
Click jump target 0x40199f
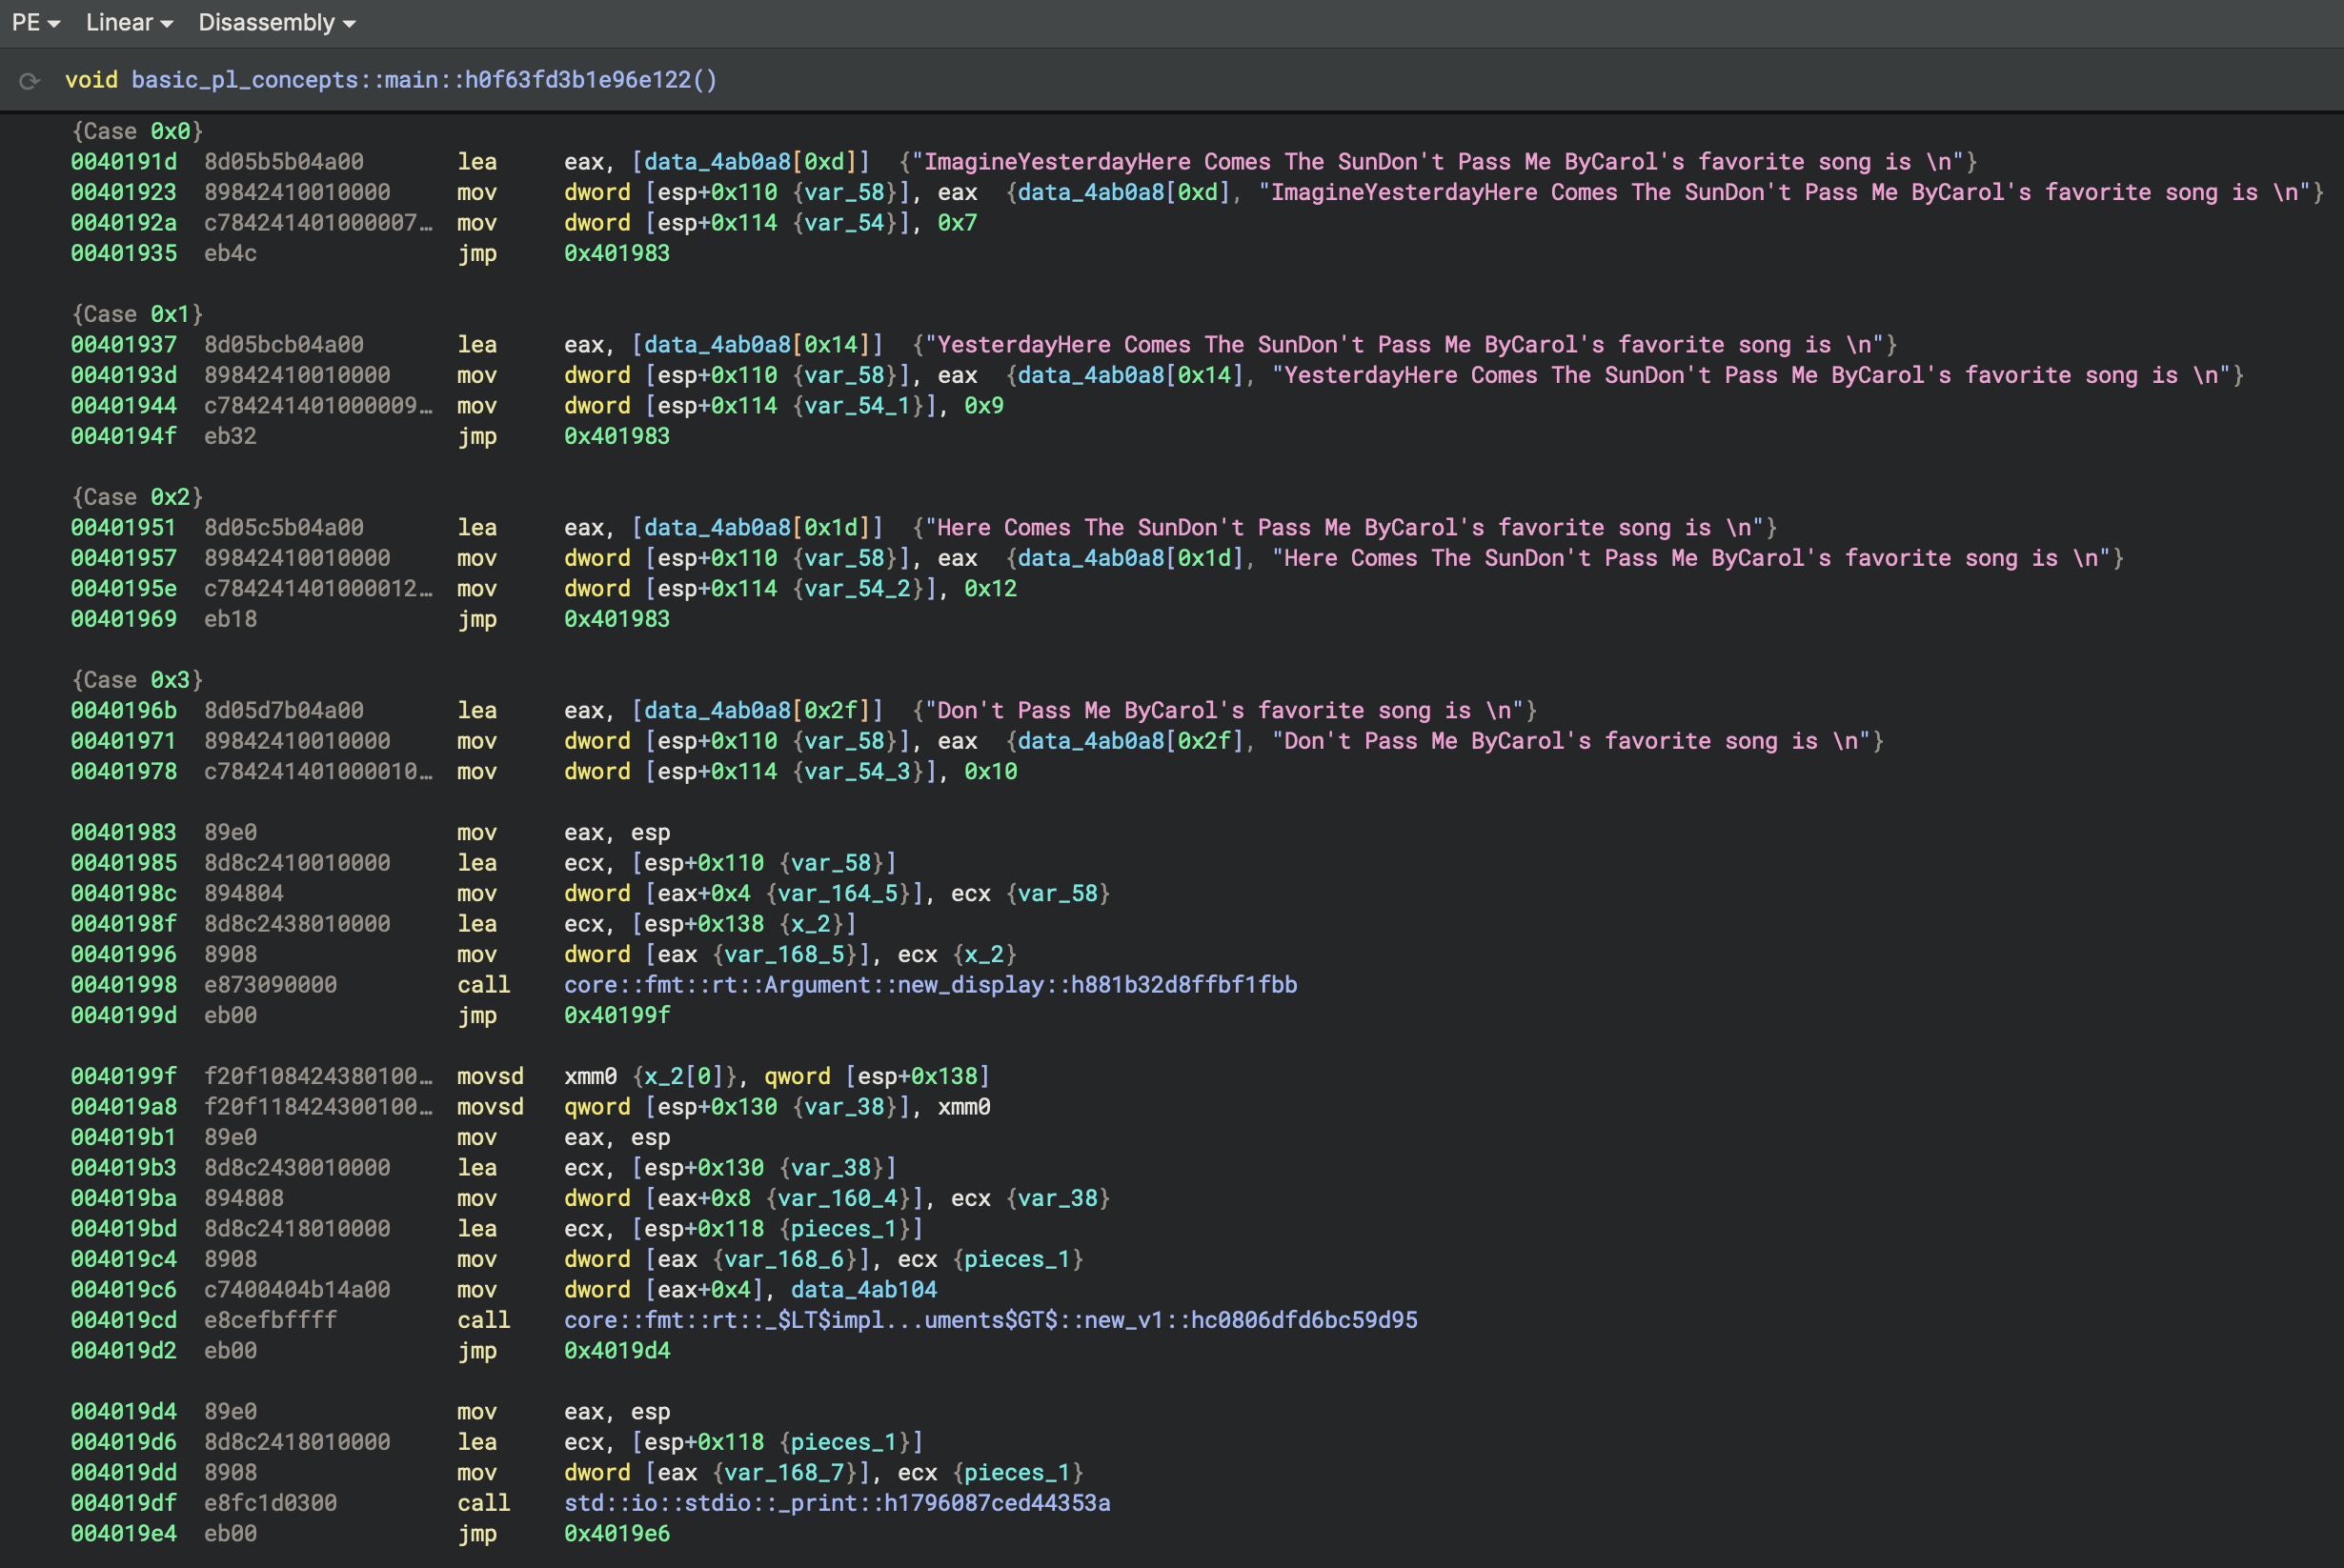pyautogui.click(x=616, y=1015)
